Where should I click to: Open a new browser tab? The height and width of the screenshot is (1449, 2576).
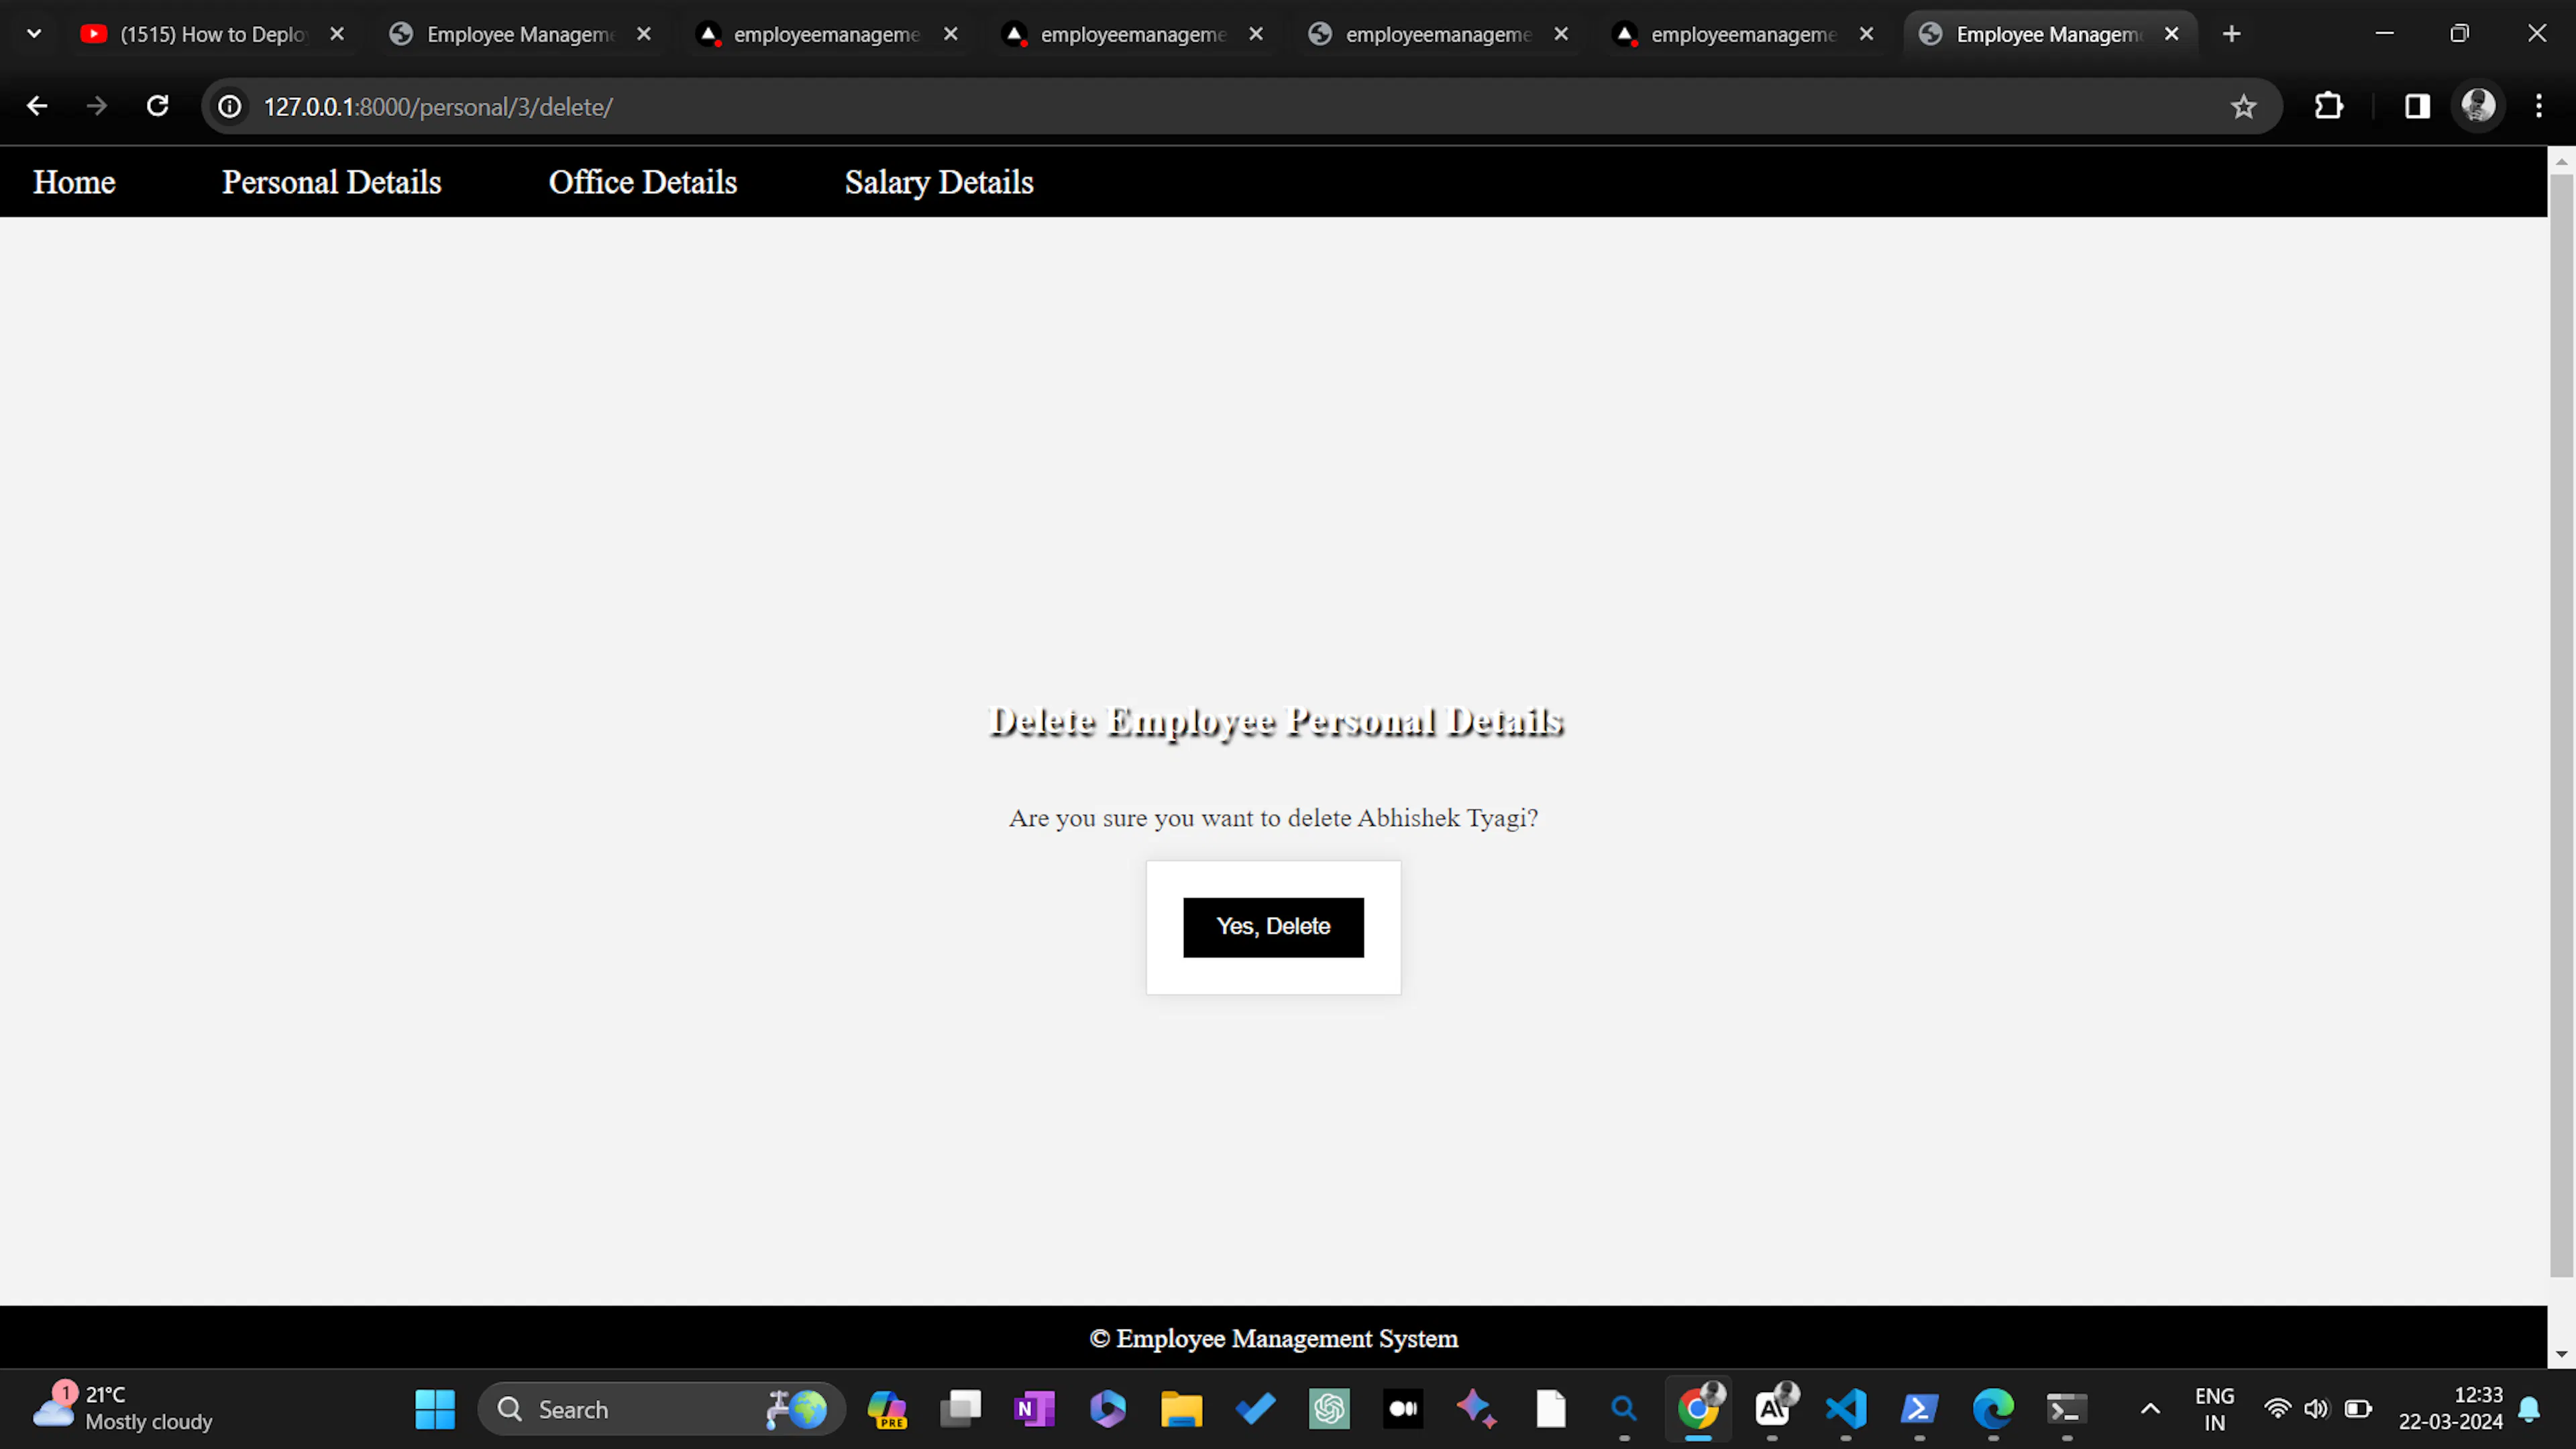click(x=2231, y=34)
